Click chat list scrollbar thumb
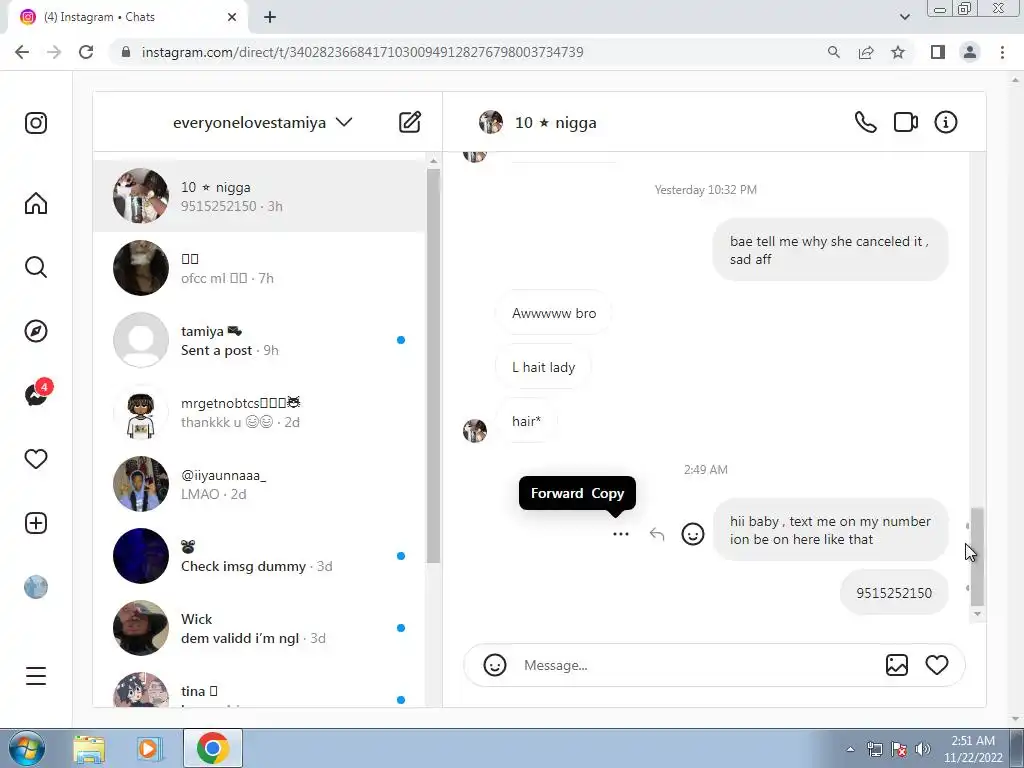The height and width of the screenshot is (768, 1024). coord(433,366)
